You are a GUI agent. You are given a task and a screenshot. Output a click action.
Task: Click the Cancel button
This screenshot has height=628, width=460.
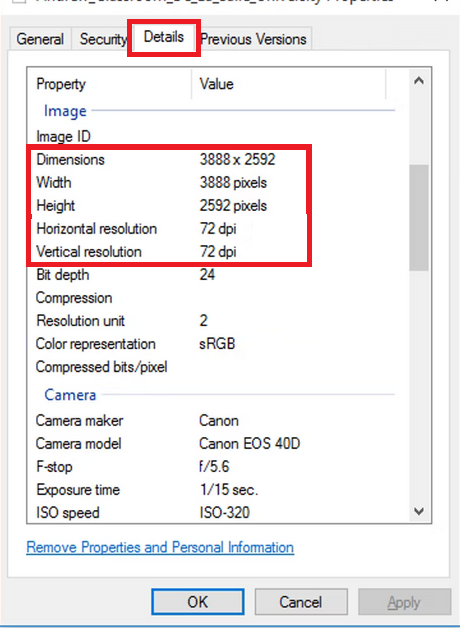tap(301, 602)
